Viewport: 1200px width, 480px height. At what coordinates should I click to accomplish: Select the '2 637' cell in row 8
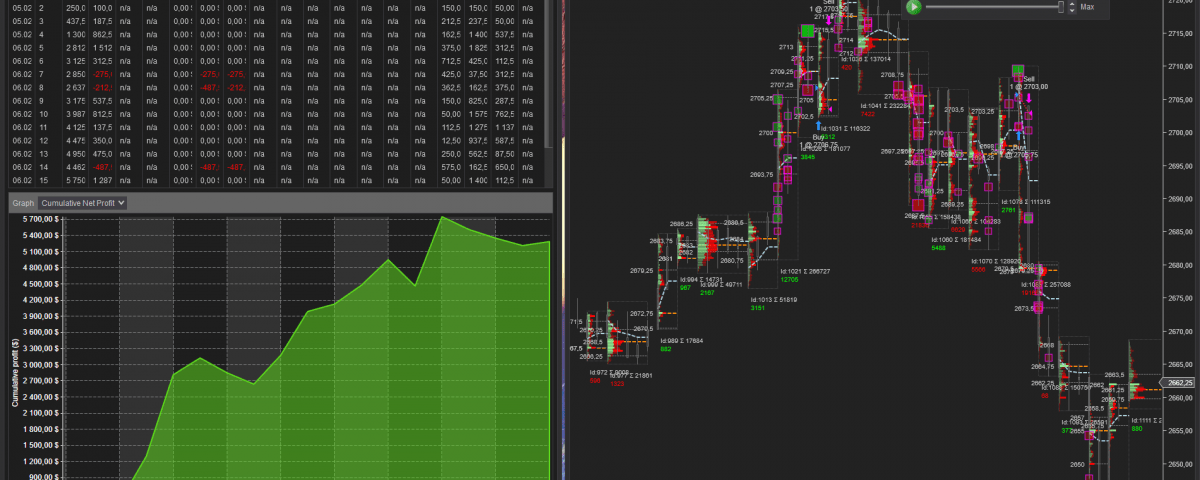point(76,87)
